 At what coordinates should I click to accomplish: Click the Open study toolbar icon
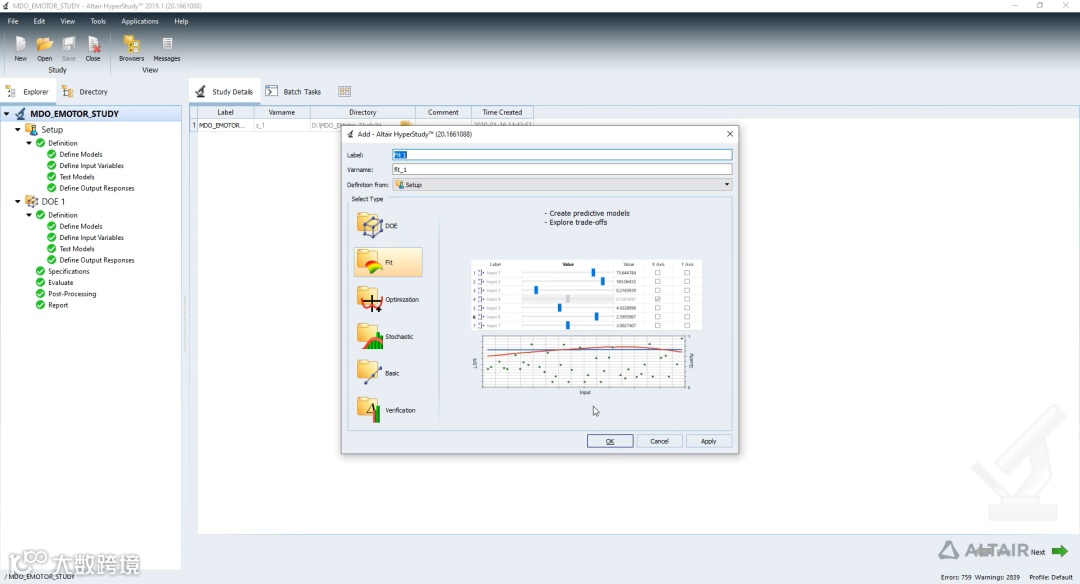point(45,45)
